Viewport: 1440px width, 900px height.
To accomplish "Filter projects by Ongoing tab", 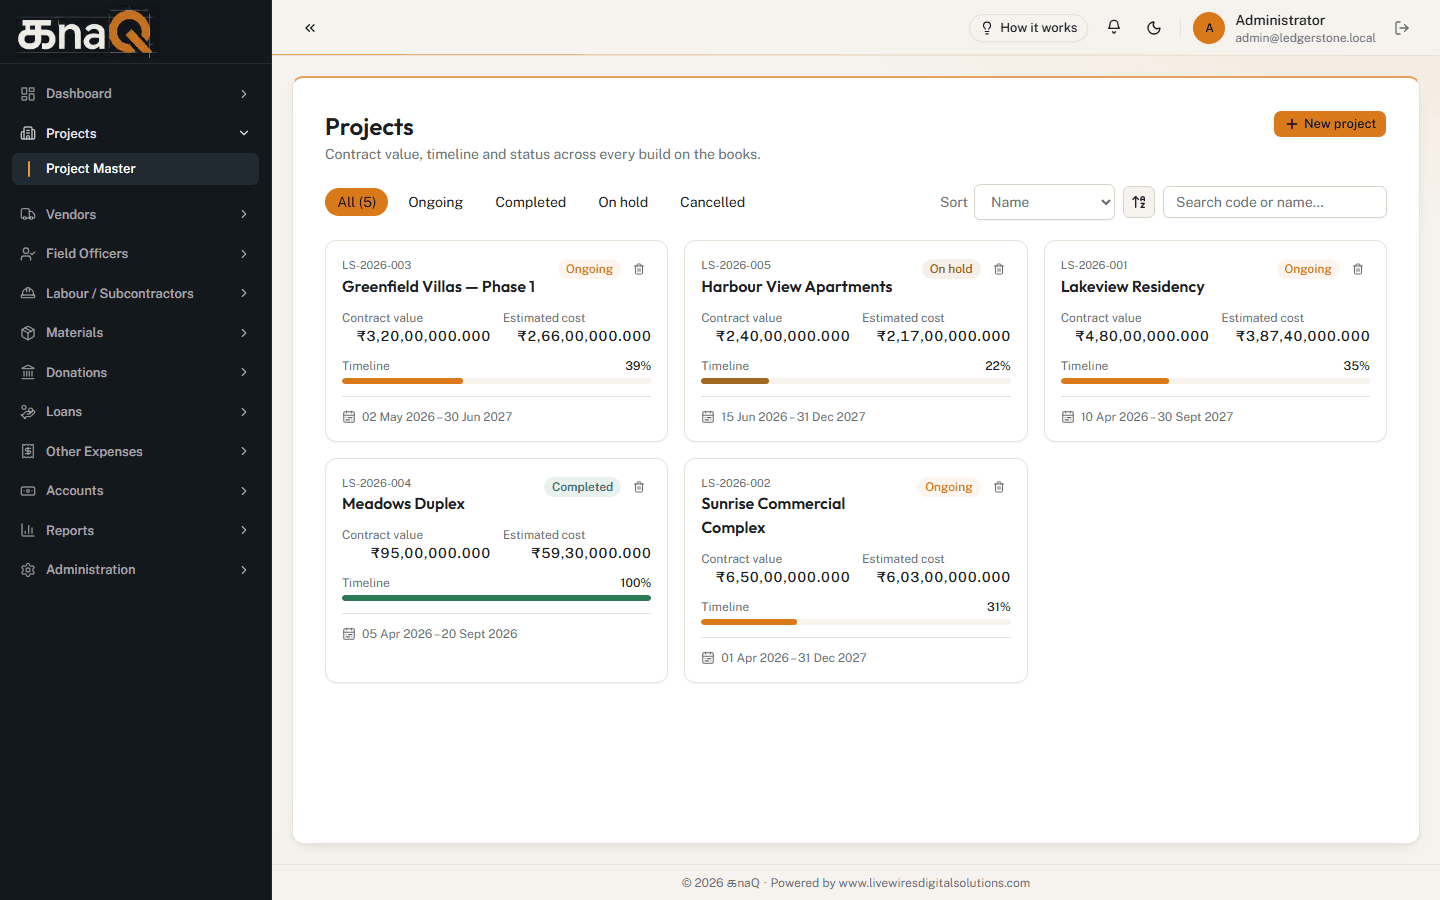I will (436, 202).
